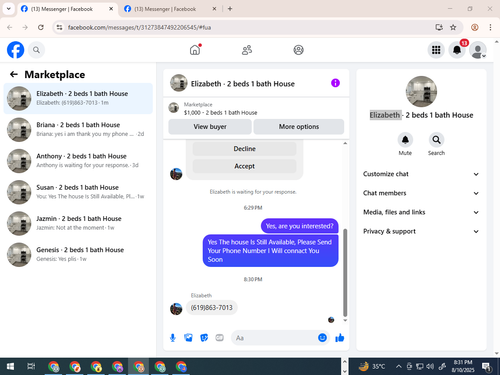Open Anthony conversation in the list
Image resolution: width=500 pixels, height=375 pixels.
point(78,161)
